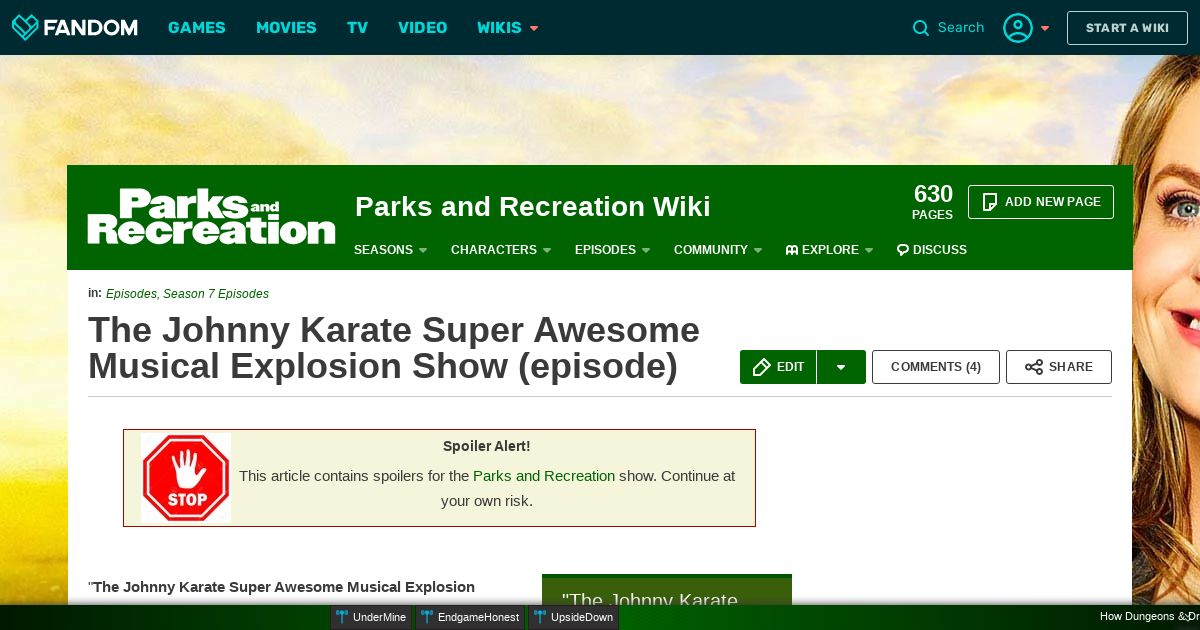Click the UpsideDown pin icon
The width and height of the screenshot is (1200, 630).
coord(540,617)
